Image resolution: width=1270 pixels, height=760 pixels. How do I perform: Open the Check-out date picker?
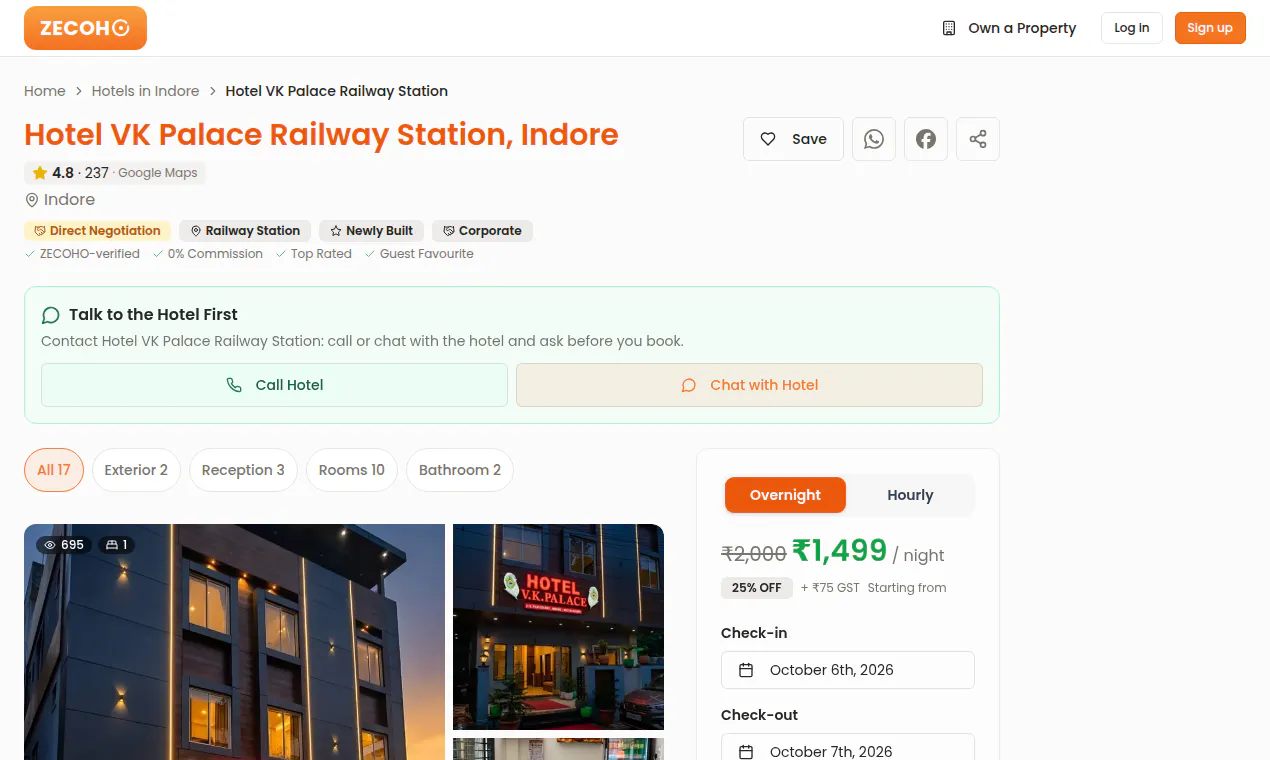(848, 747)
